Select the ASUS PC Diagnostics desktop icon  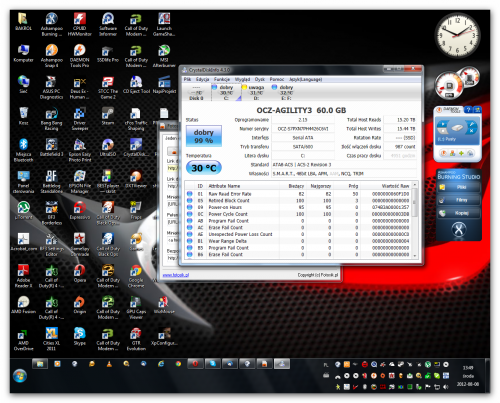[52, 87]
